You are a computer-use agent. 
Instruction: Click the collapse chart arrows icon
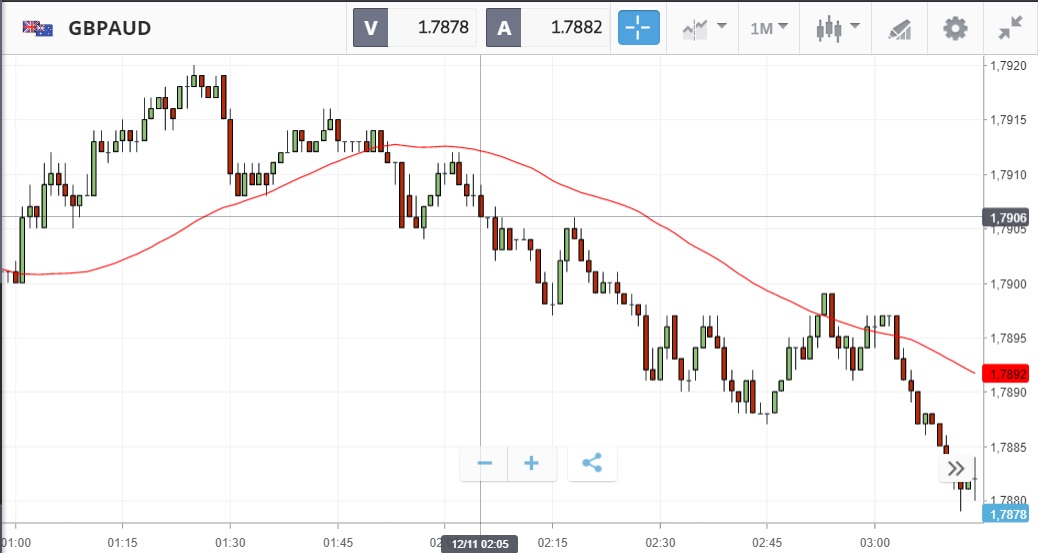point(1009,28)
